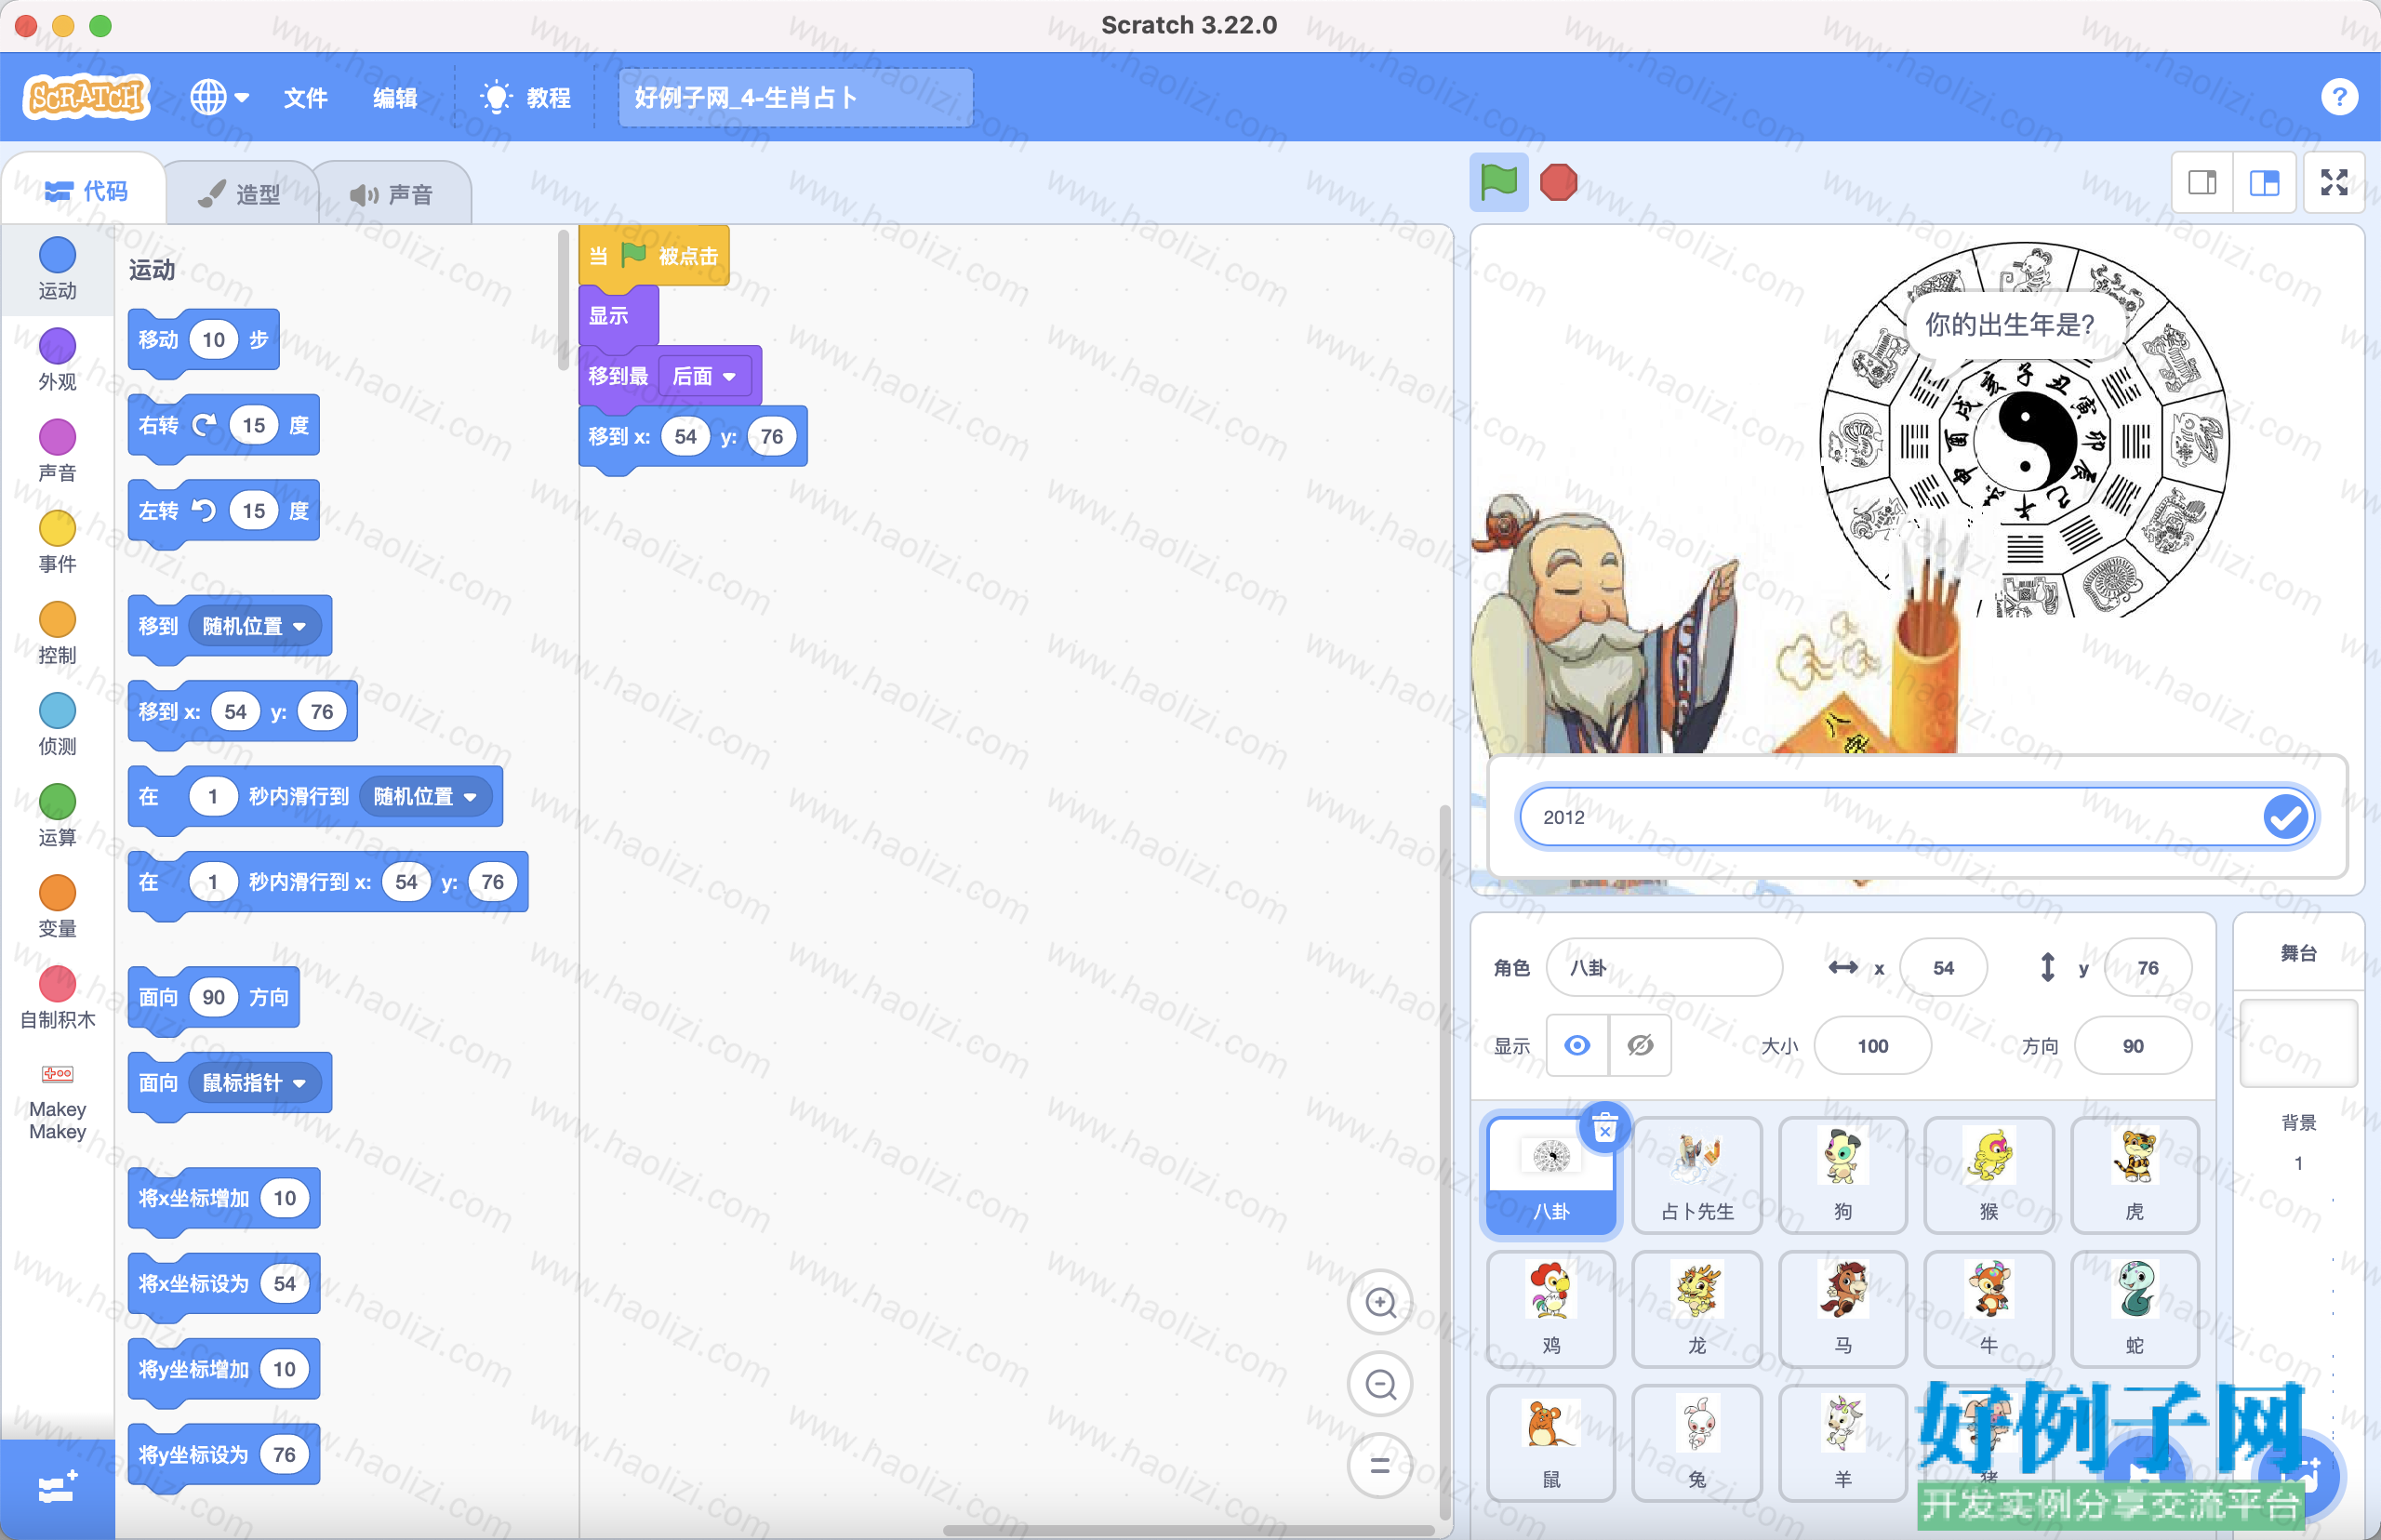Open the 编辑 menu
Viewport: 2381px width, 1540px height.
395,98
